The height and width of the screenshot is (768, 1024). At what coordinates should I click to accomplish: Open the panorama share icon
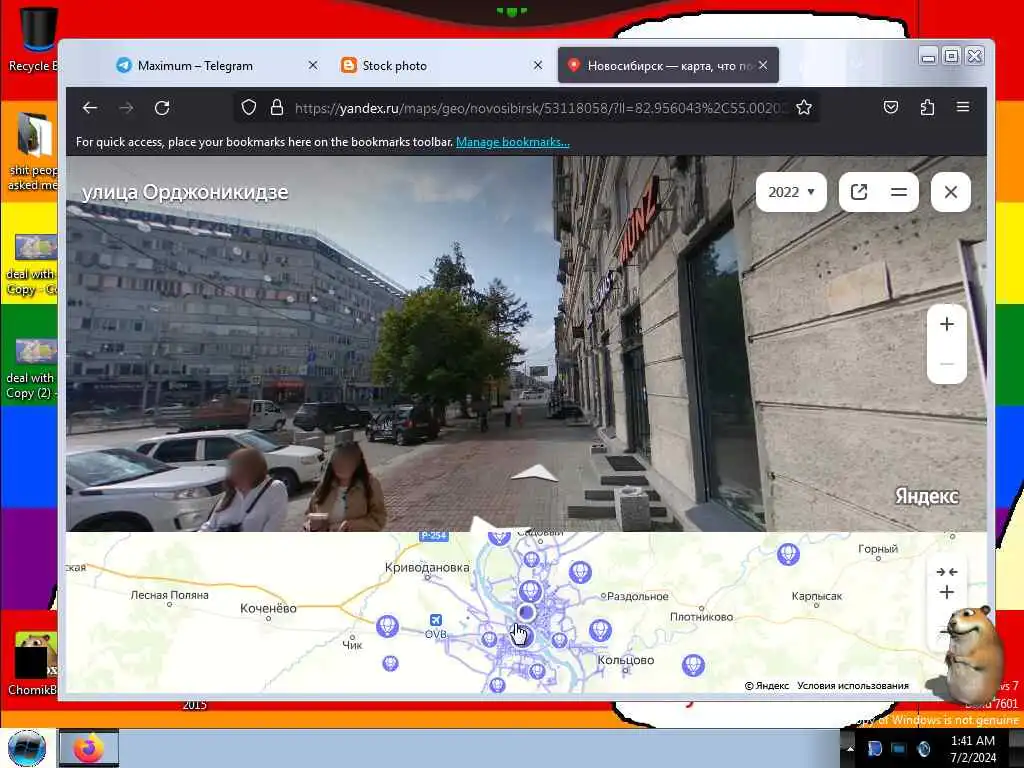859,192
